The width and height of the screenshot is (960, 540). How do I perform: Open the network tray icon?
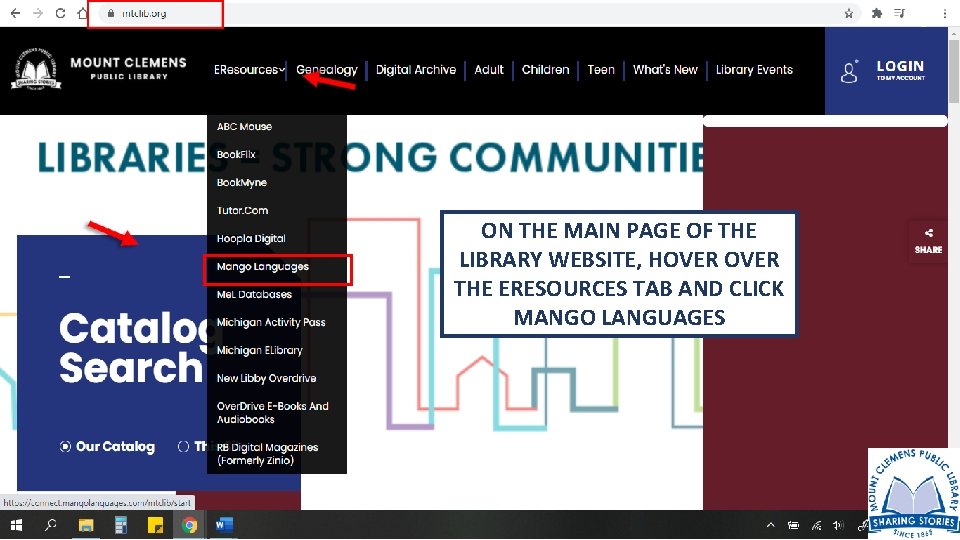[x=816, y=525]
